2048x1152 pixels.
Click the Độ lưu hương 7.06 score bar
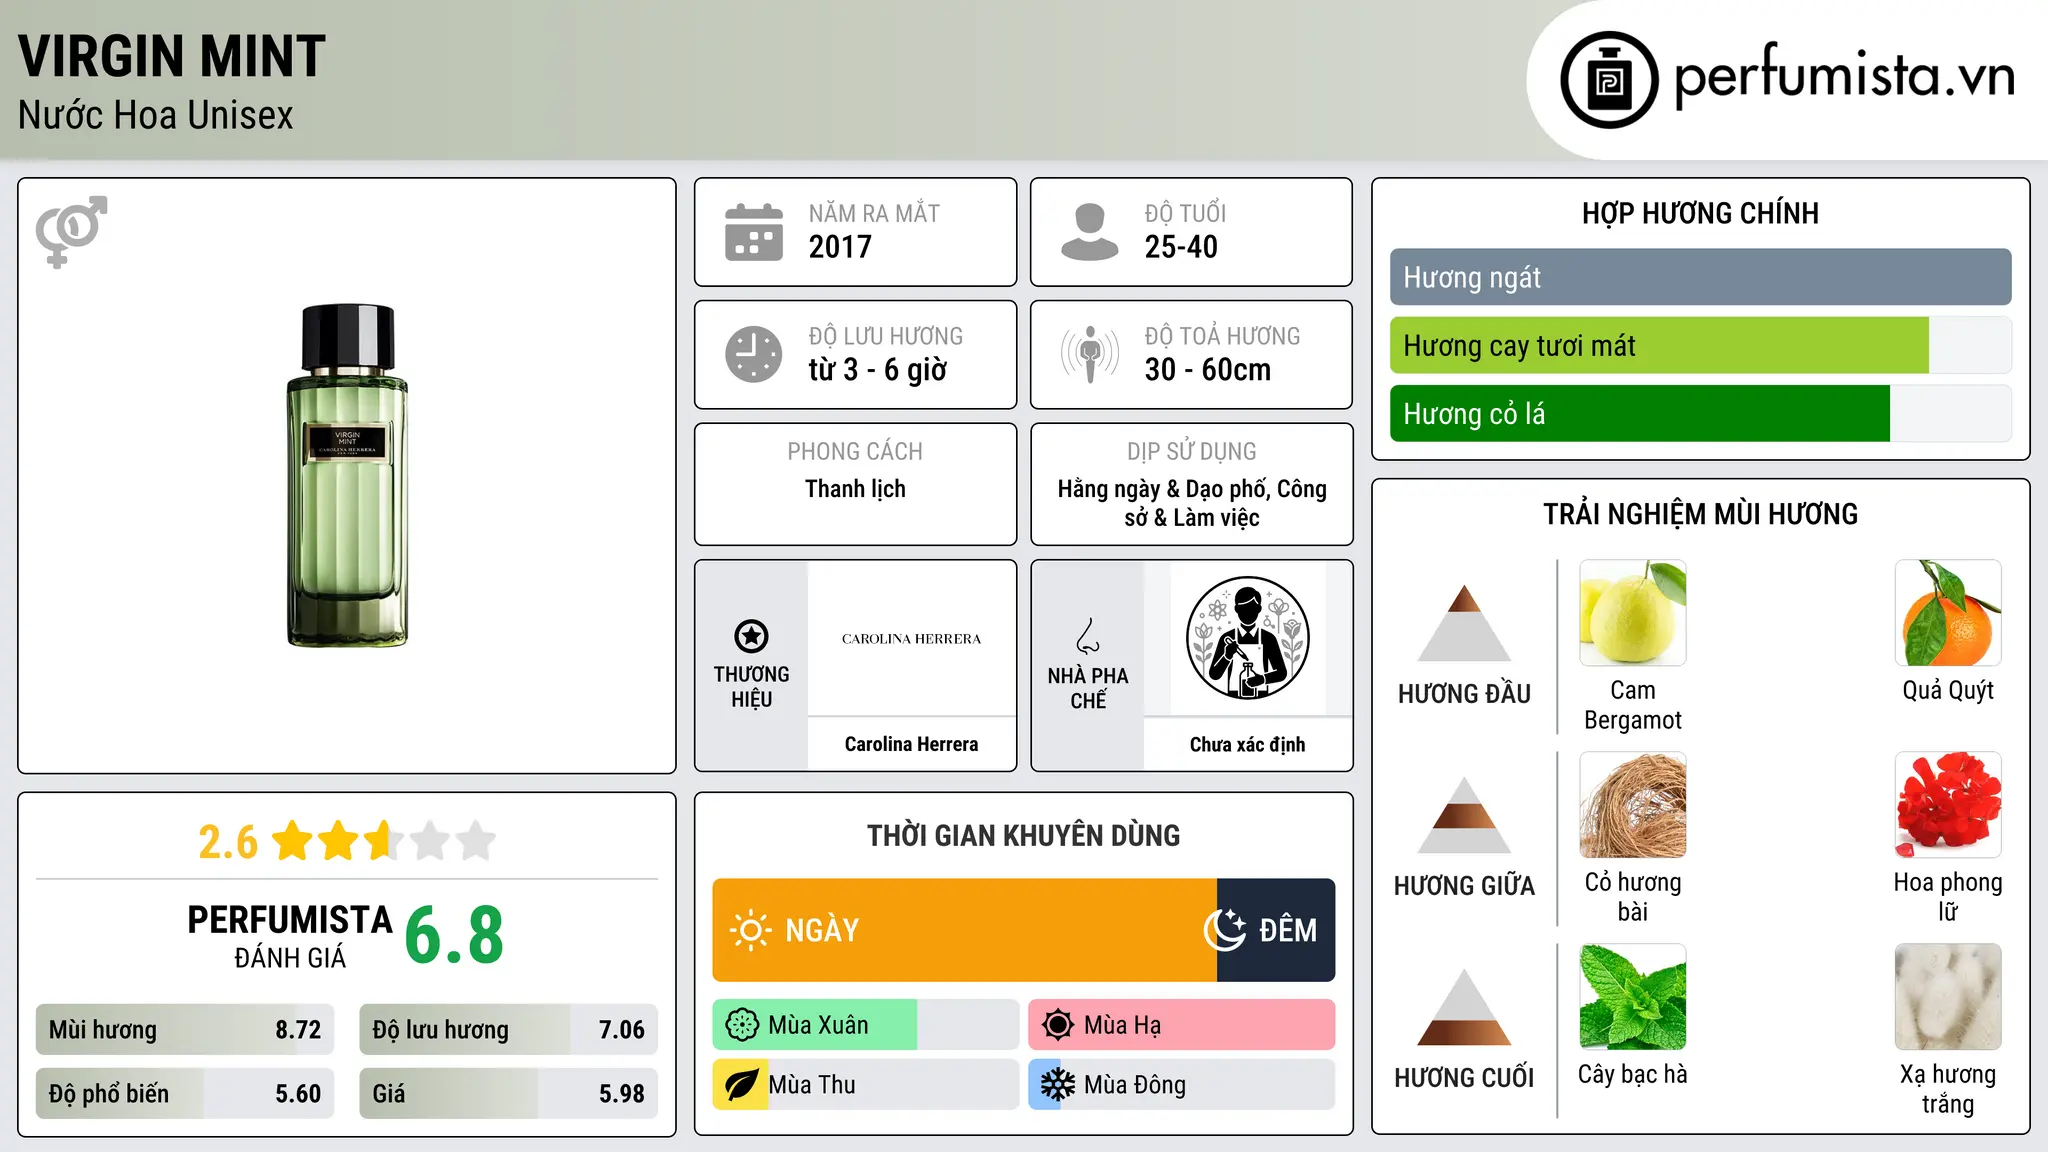point(508,1030)
